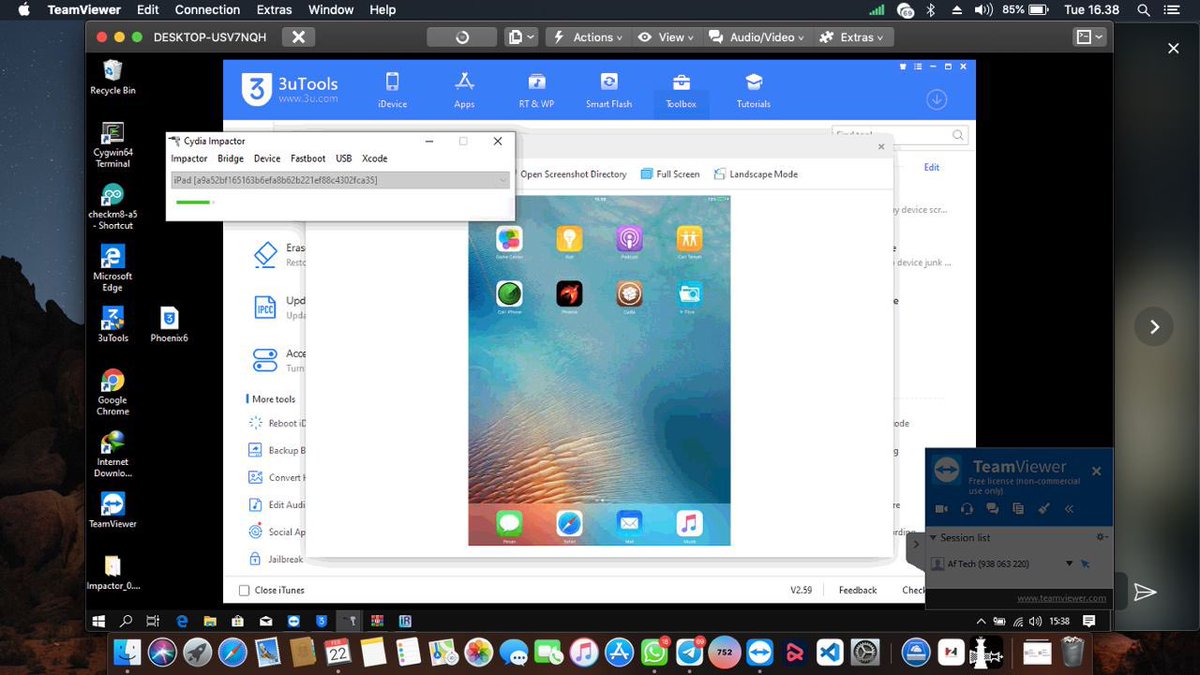
Task: Click the www.teamviewer.com link
Action: (x=1061, y=598)
